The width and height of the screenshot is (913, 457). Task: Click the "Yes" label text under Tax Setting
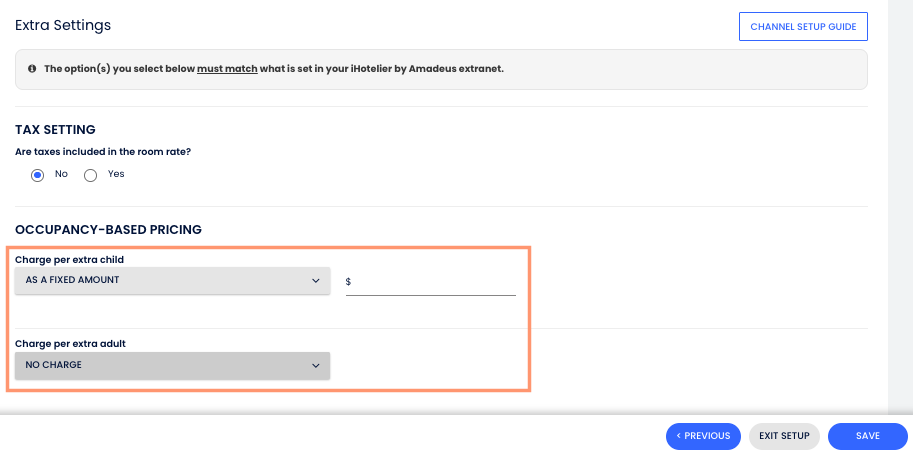pyautogui.click(x=116, y=174)
